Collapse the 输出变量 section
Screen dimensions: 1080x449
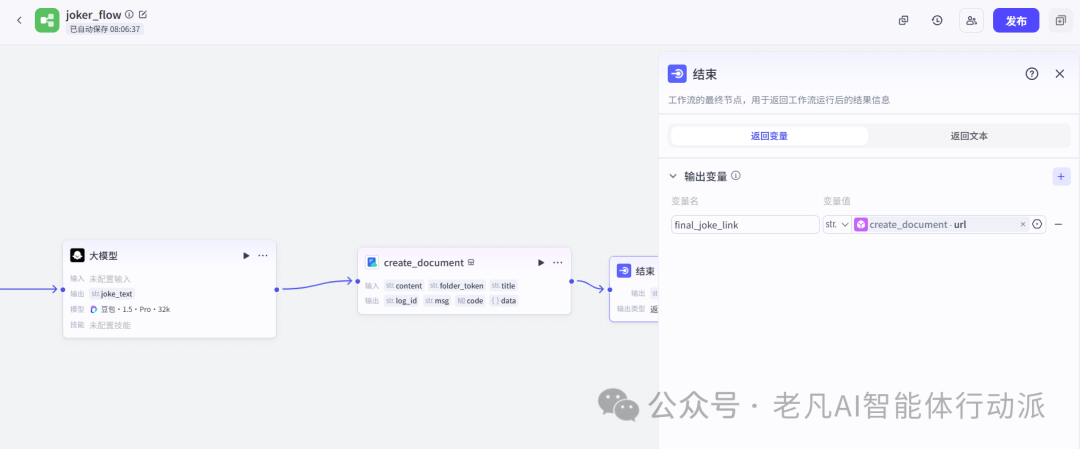click(674, 176)
